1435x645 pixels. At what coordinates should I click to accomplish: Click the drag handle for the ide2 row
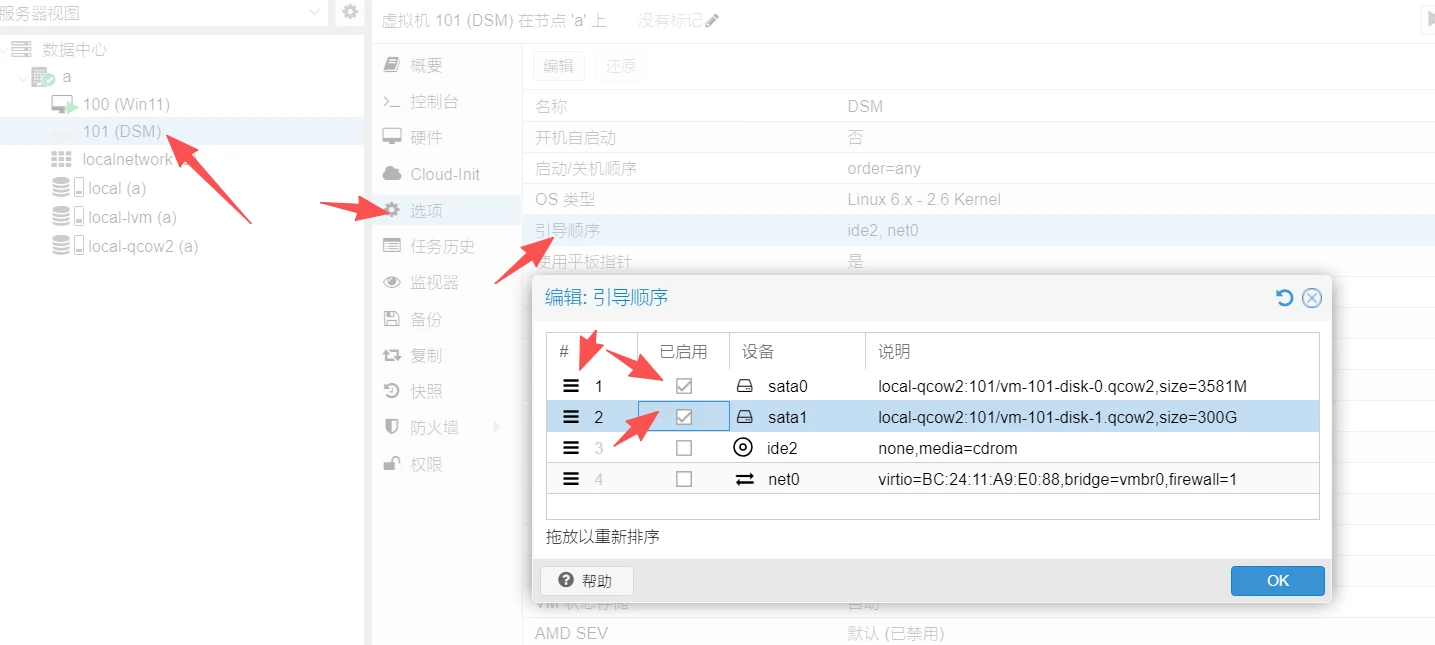click(571, 448)
